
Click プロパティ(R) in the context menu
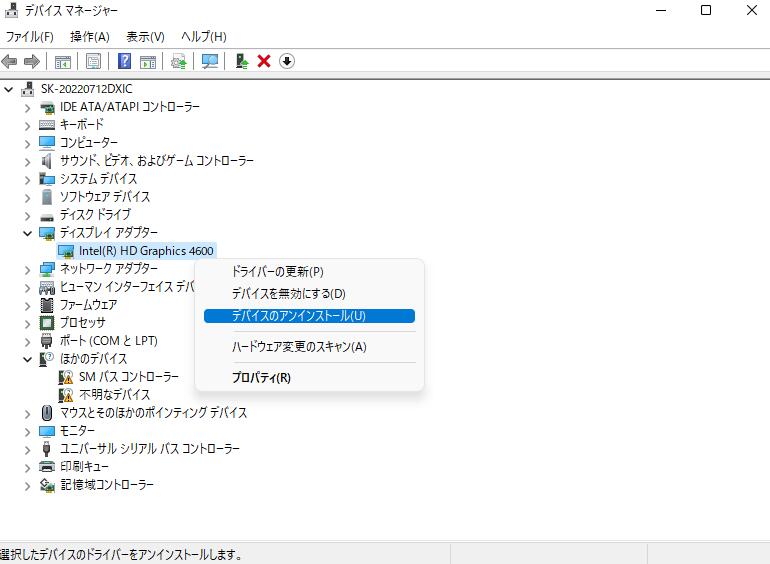261,378
